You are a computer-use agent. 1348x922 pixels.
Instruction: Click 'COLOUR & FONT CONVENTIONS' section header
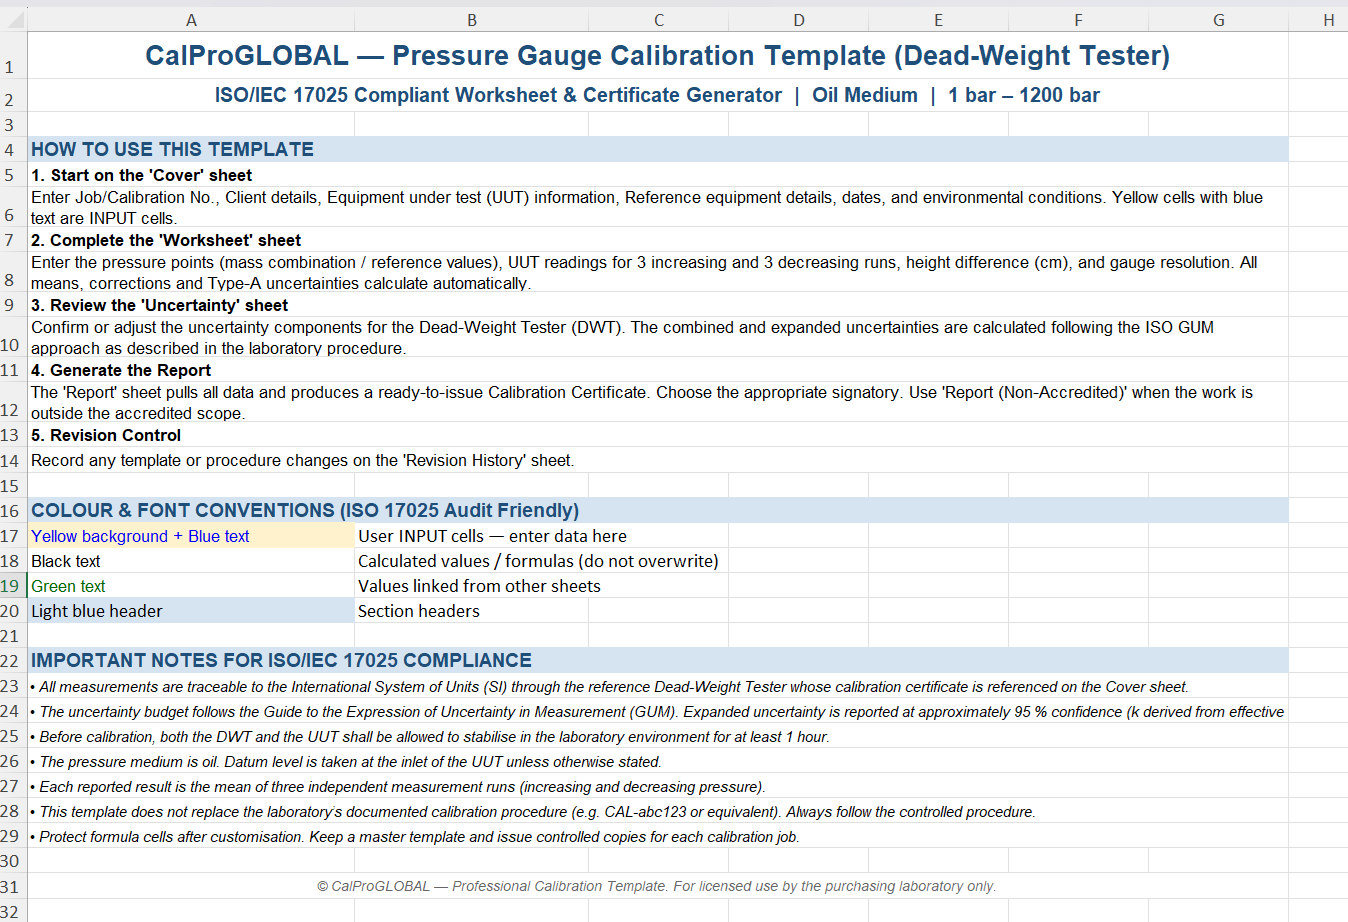658,510
